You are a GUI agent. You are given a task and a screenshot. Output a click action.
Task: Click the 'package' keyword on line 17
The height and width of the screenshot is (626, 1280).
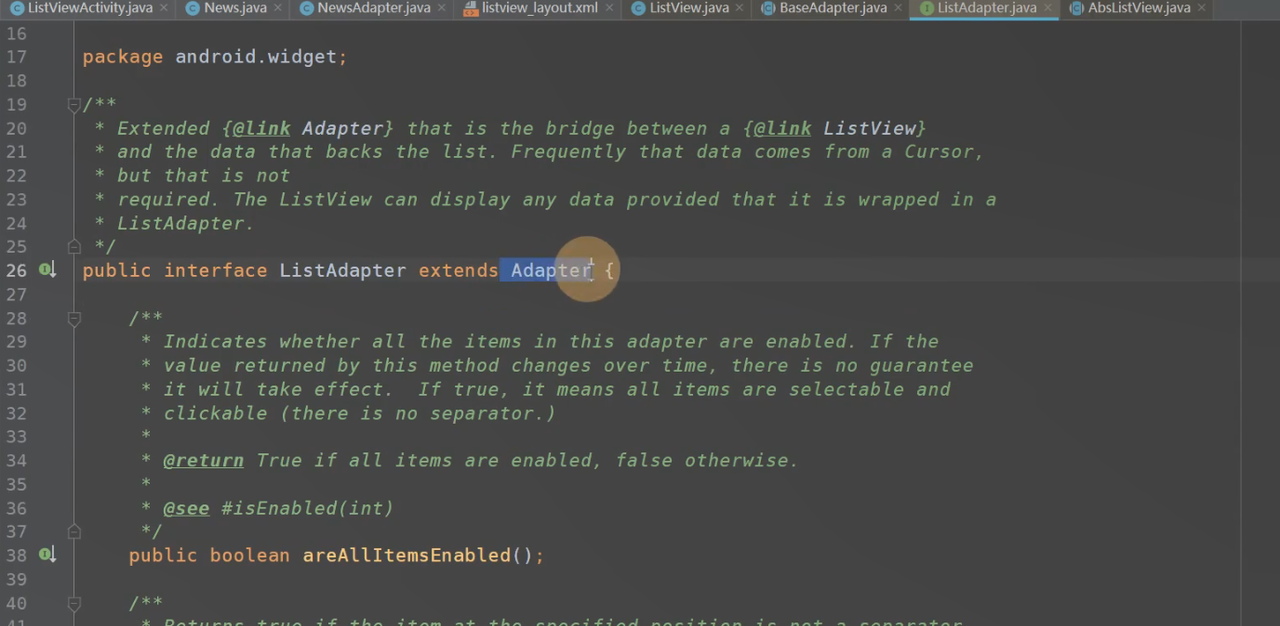[123, 57]
